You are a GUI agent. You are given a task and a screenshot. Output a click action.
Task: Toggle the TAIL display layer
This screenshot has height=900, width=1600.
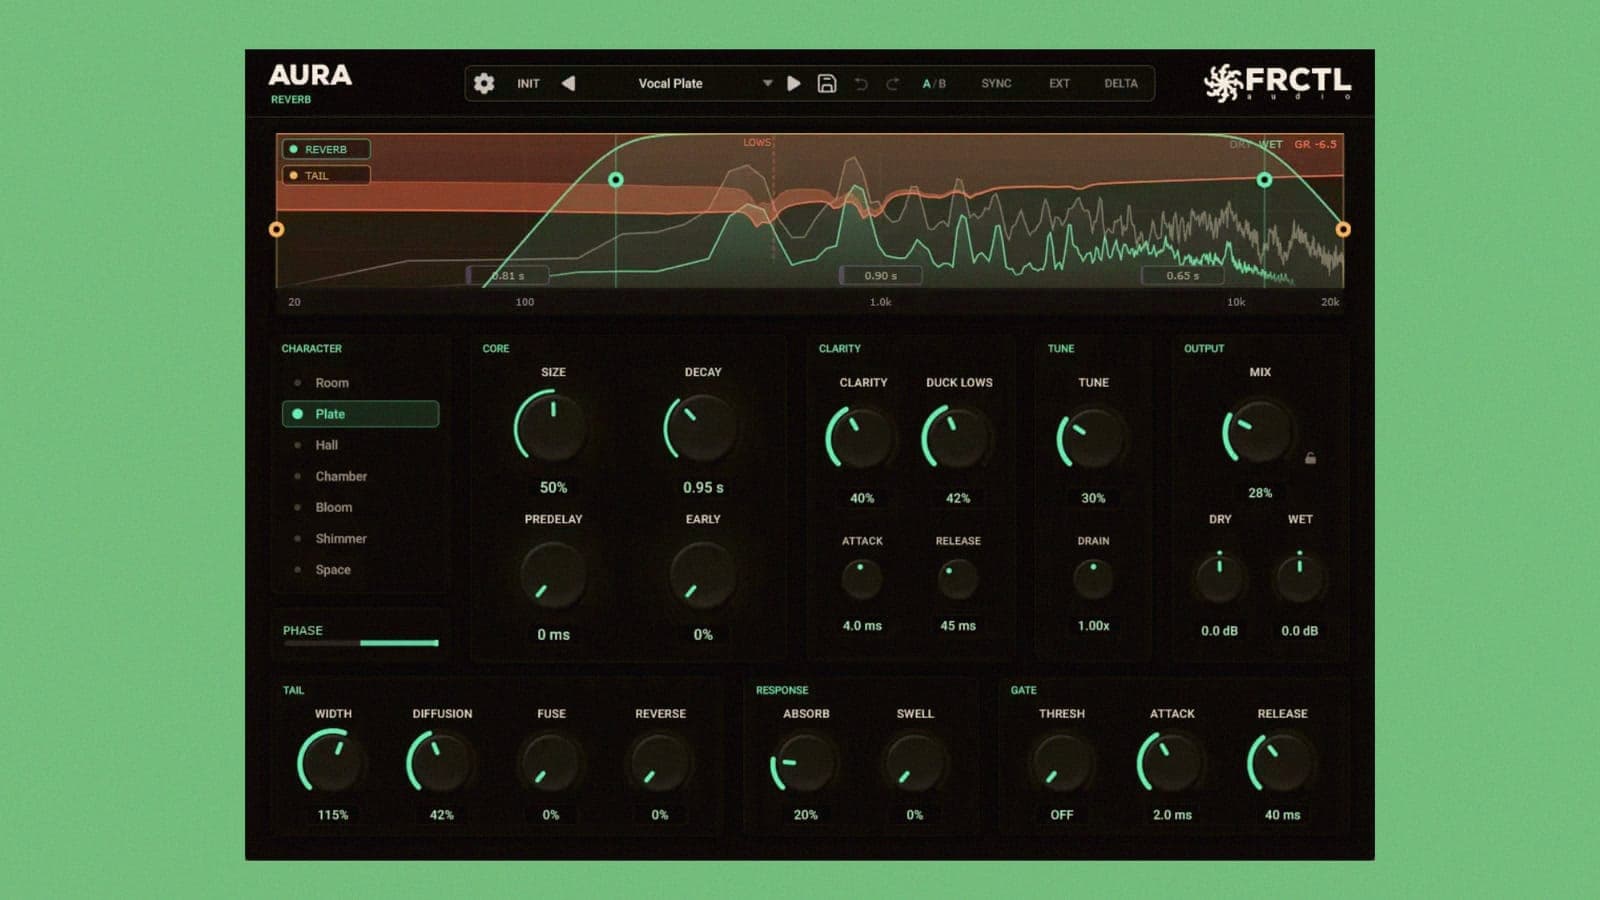[x=326, y=175]
